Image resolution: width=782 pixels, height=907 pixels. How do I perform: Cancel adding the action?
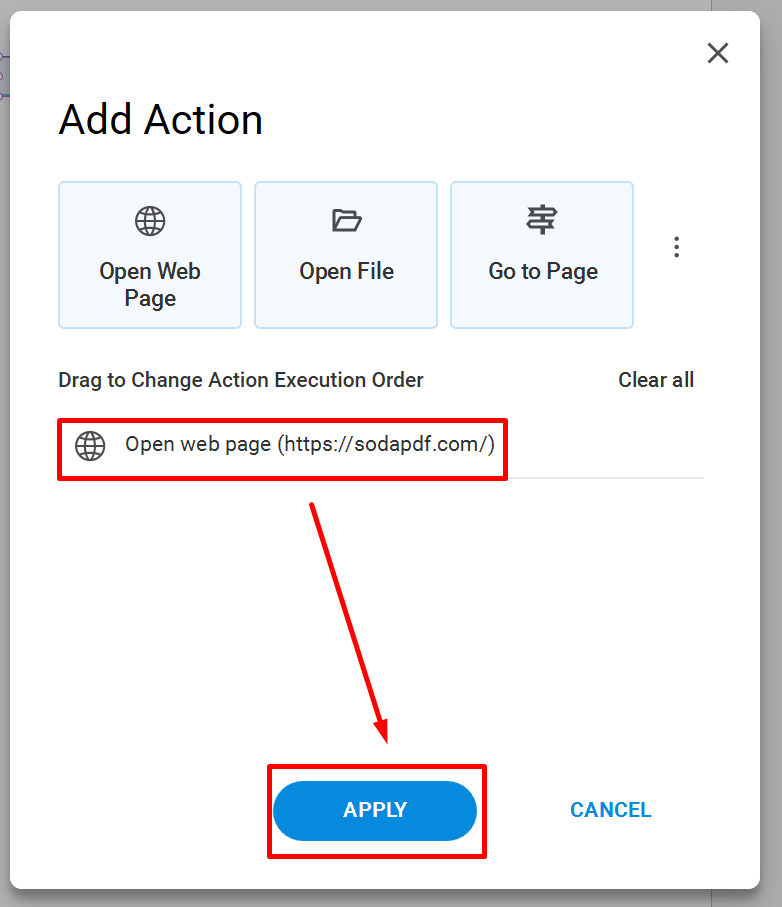pos(611,810)
